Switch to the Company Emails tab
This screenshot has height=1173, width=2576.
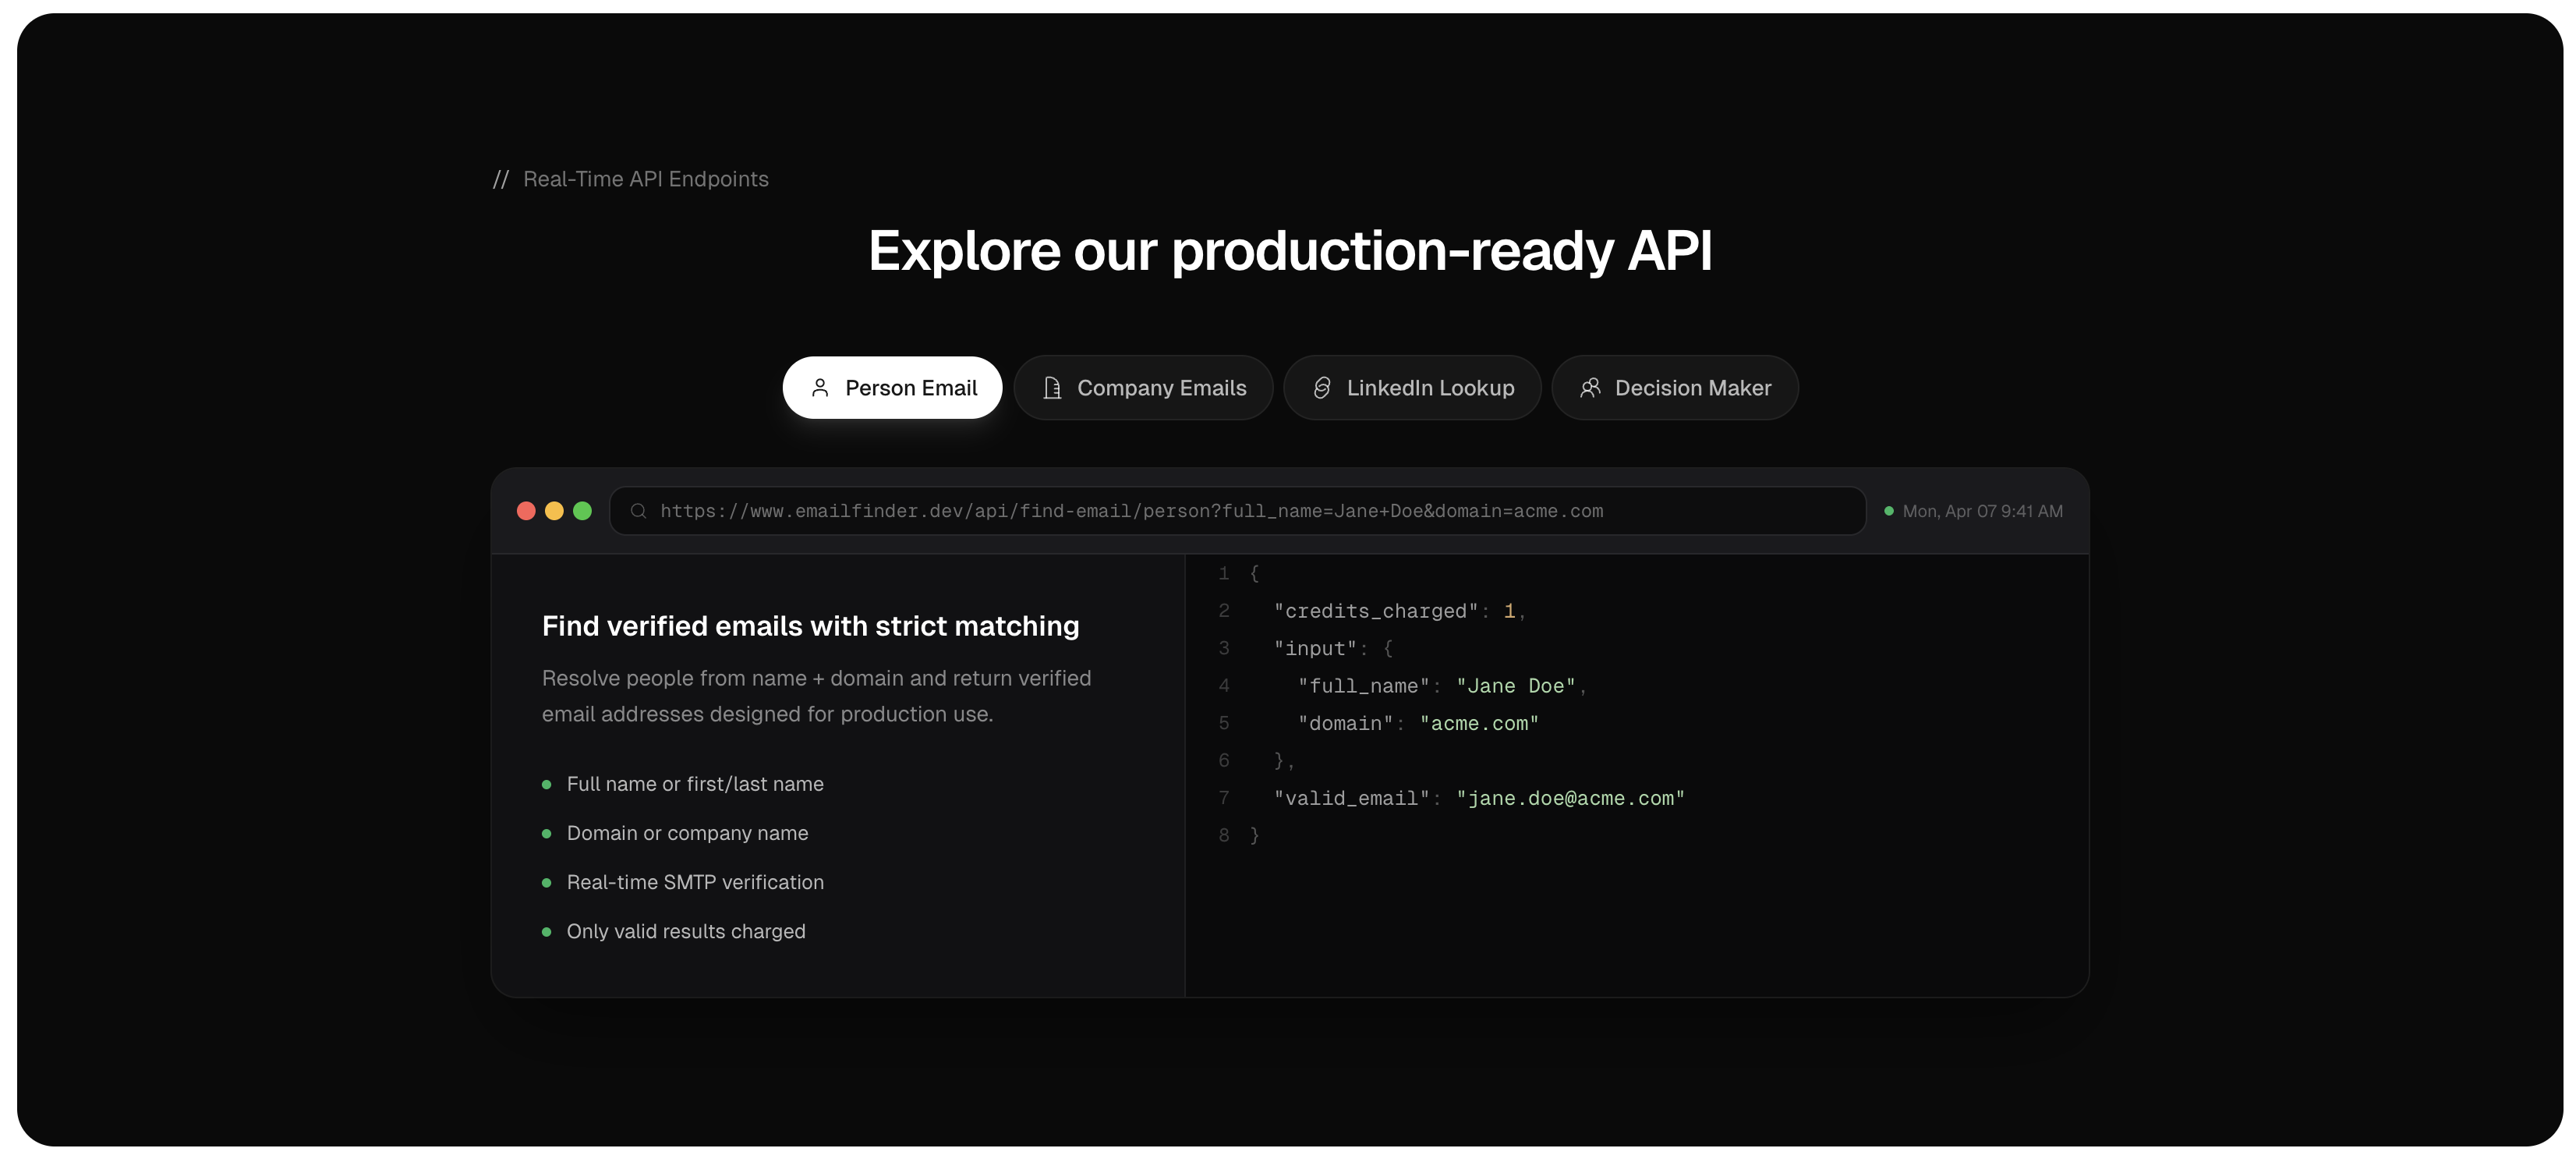(1144, 388)
